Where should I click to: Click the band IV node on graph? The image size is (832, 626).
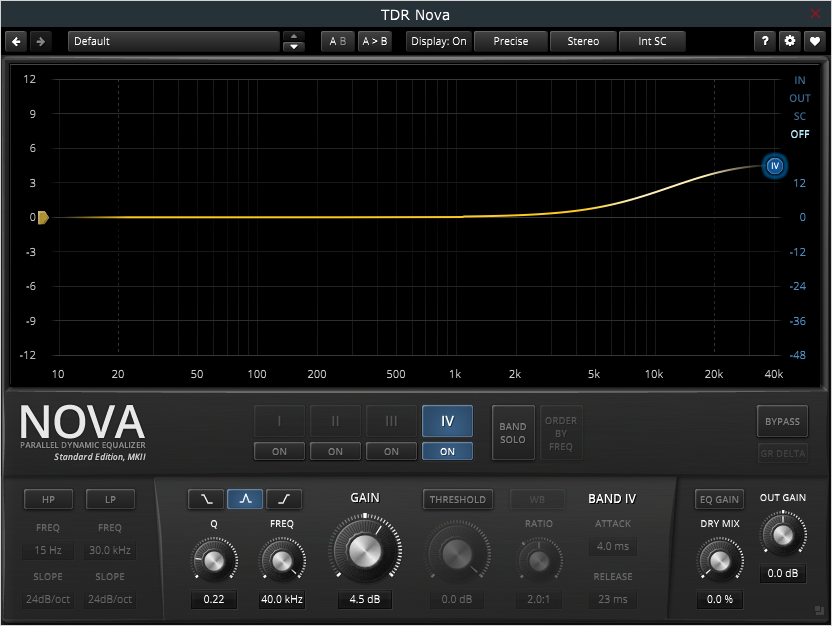775,166
